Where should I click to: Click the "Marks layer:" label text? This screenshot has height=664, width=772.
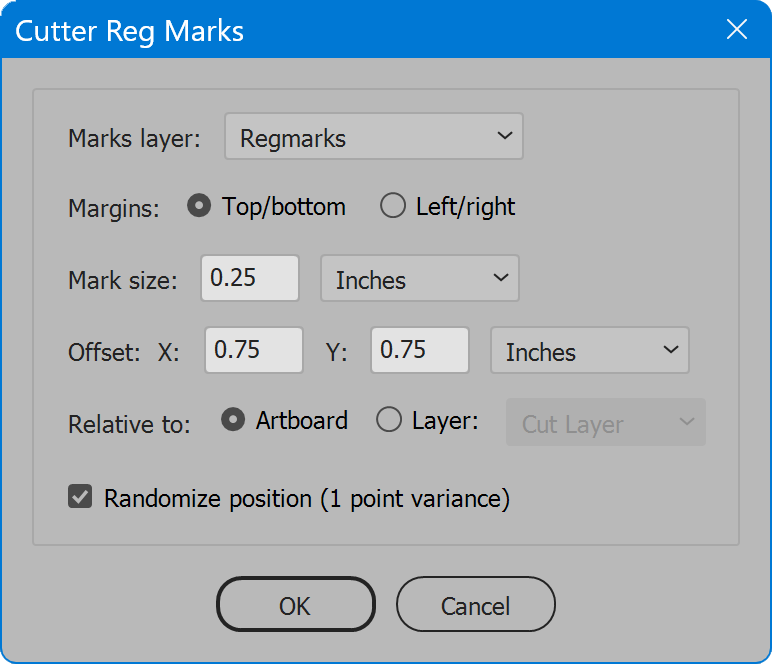134,138
